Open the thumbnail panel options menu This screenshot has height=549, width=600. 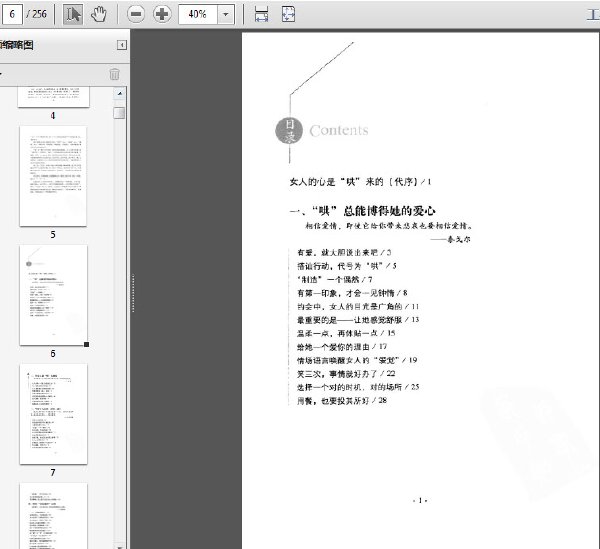click(x=3, y=74)
